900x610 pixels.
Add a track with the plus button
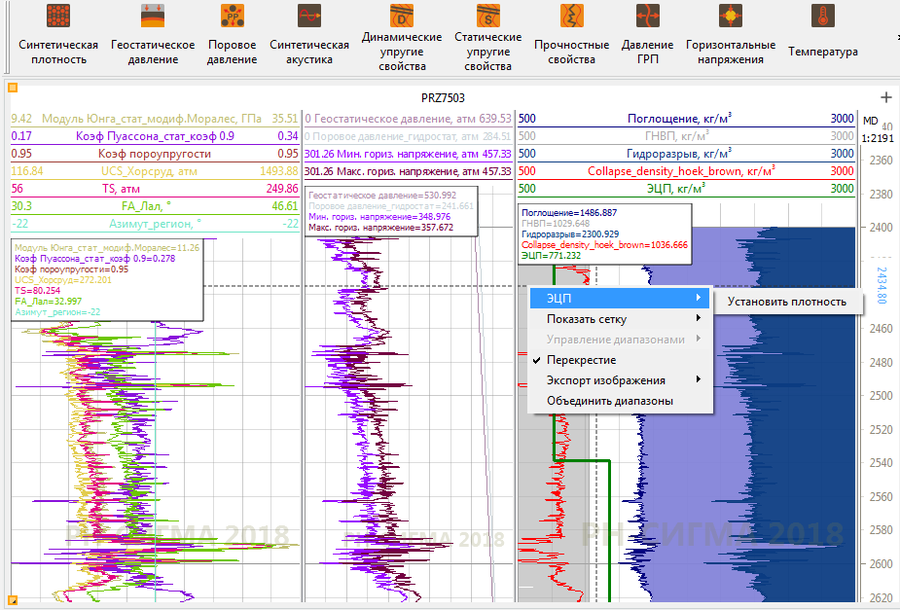[885, 97]
